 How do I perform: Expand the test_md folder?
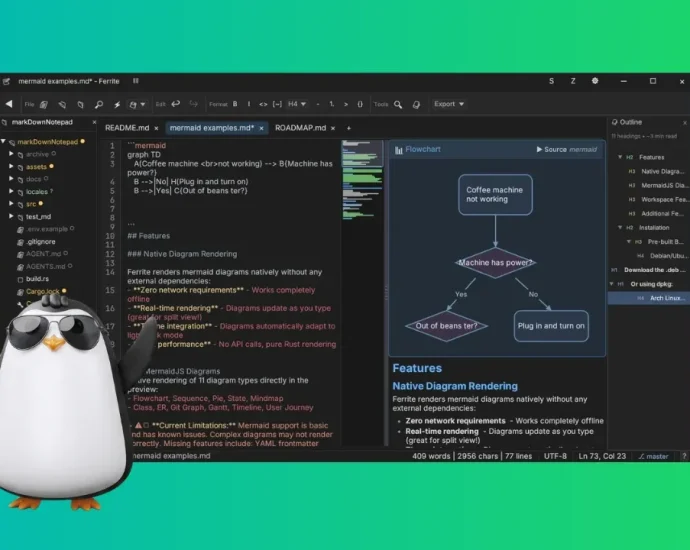click(x=11, y=216)
